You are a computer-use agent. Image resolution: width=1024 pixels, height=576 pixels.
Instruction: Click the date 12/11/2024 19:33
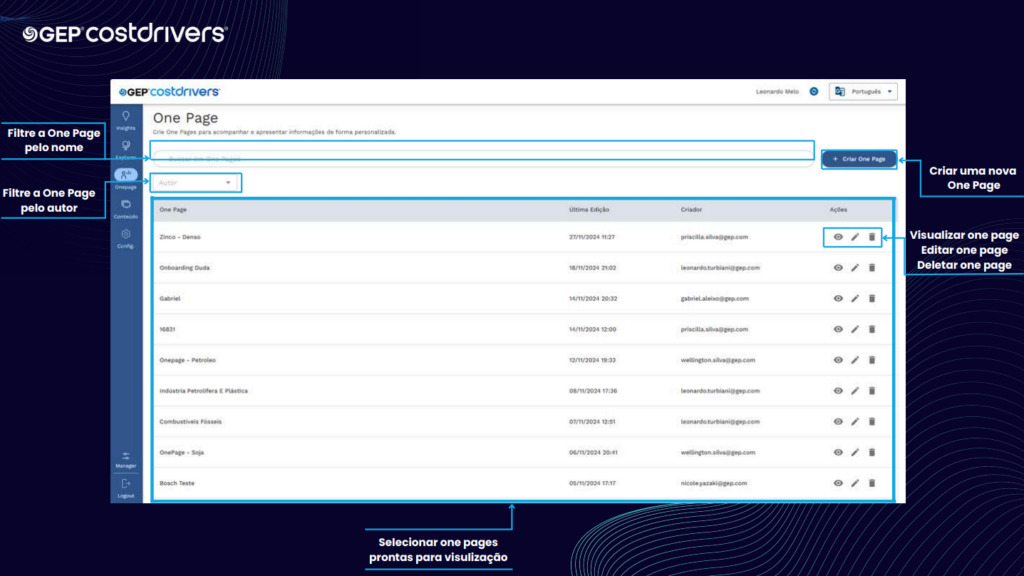[592, 360]
